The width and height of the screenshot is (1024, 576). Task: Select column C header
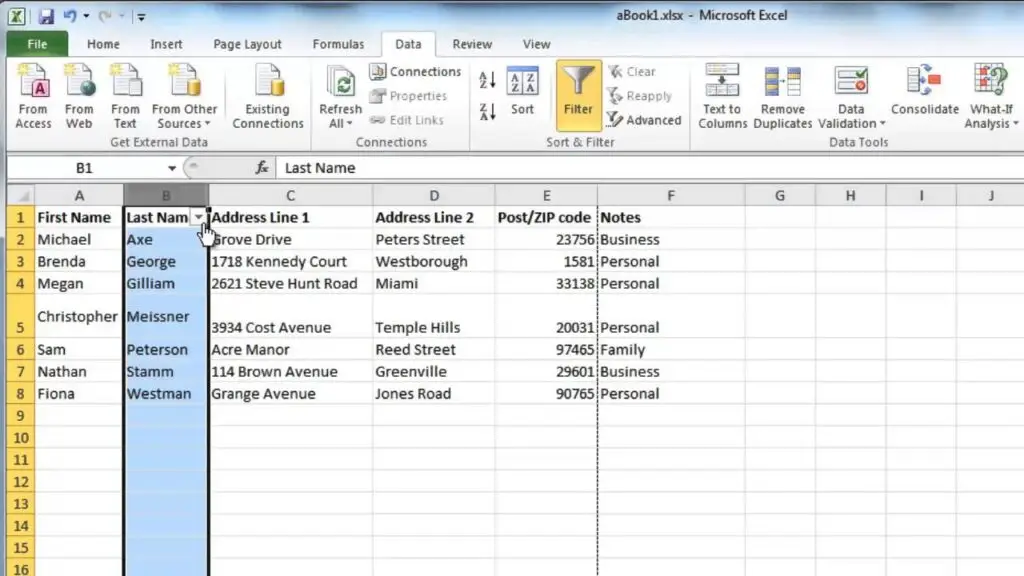pyautogui.click(x=290, y=196)
